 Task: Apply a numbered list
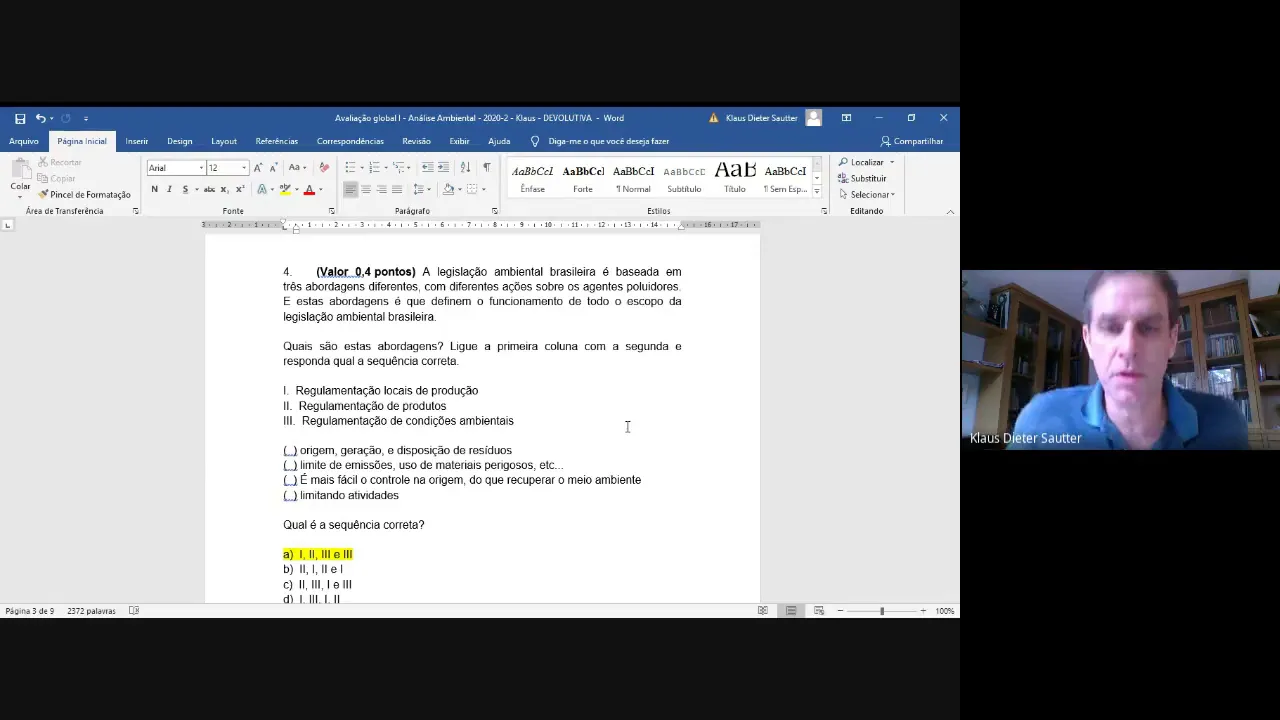tap(374, 168)
